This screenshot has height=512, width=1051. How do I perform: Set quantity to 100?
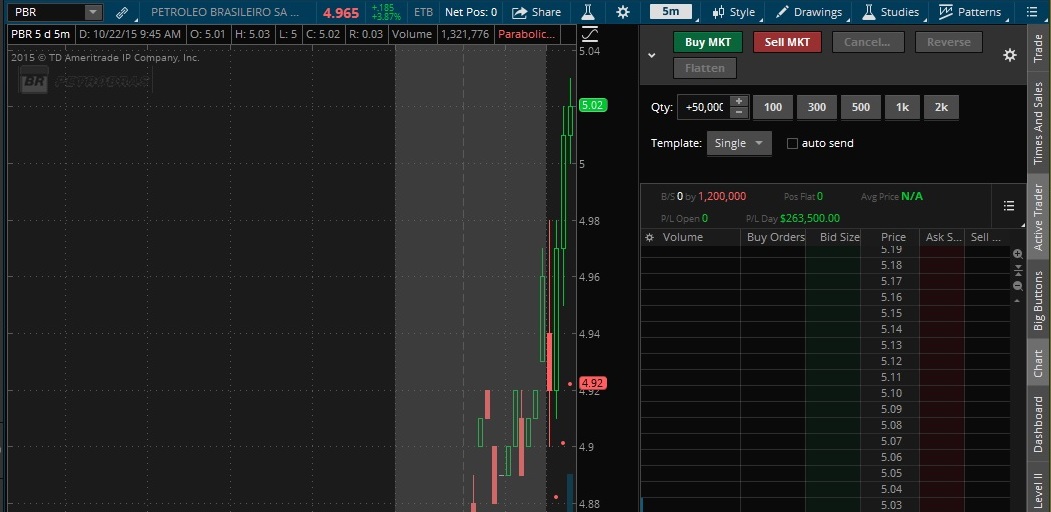tap(773, 107)
